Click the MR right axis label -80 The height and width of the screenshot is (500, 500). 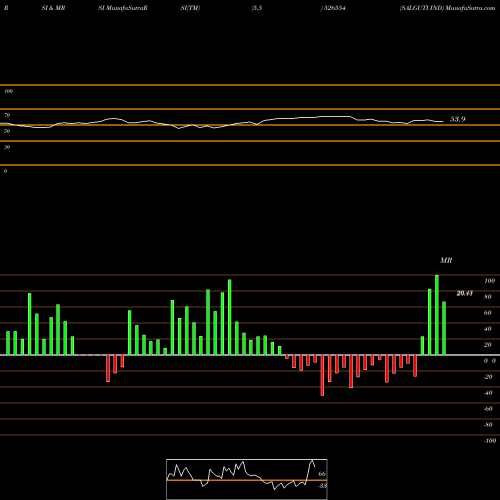(x=488, y=425)
